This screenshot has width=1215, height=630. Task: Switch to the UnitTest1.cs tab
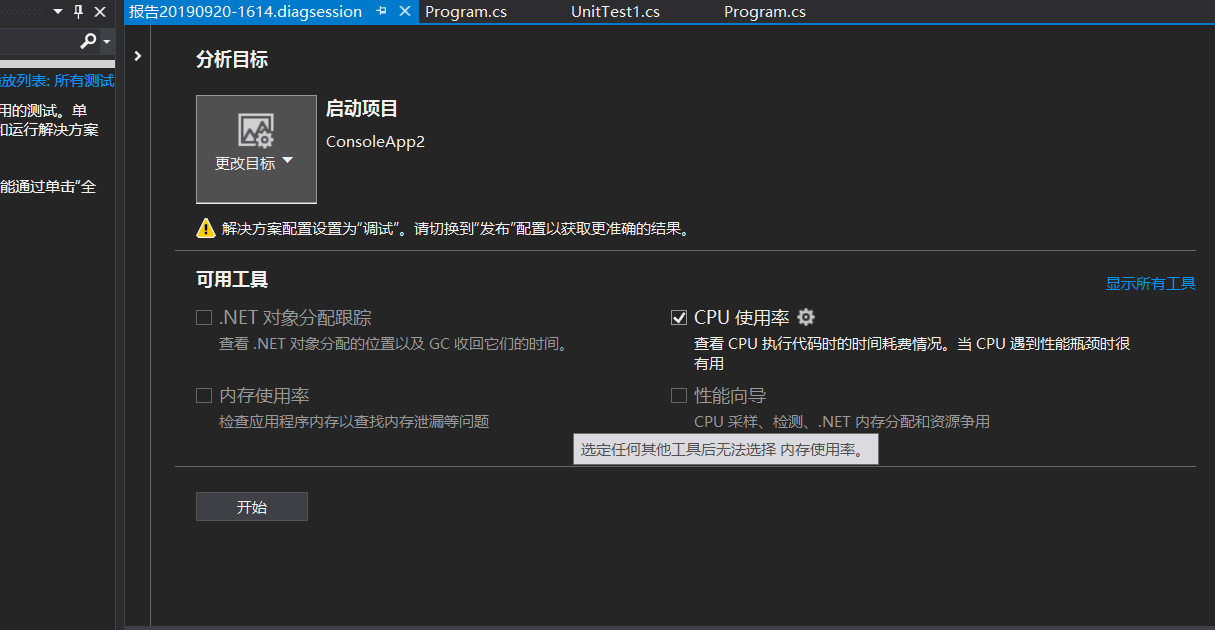point(615,12)
